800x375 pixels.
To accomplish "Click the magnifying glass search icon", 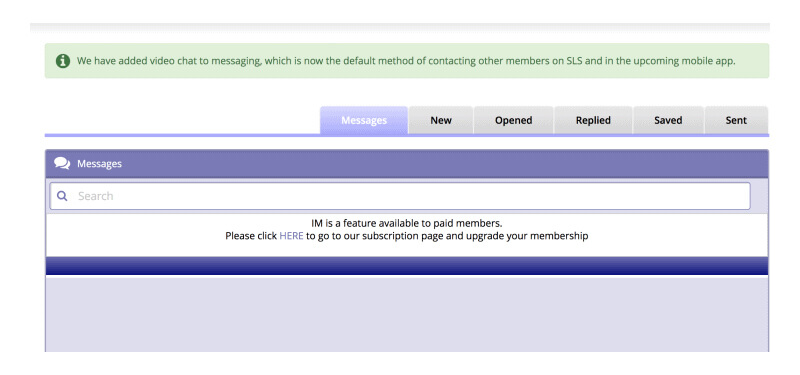I will 62,196.
